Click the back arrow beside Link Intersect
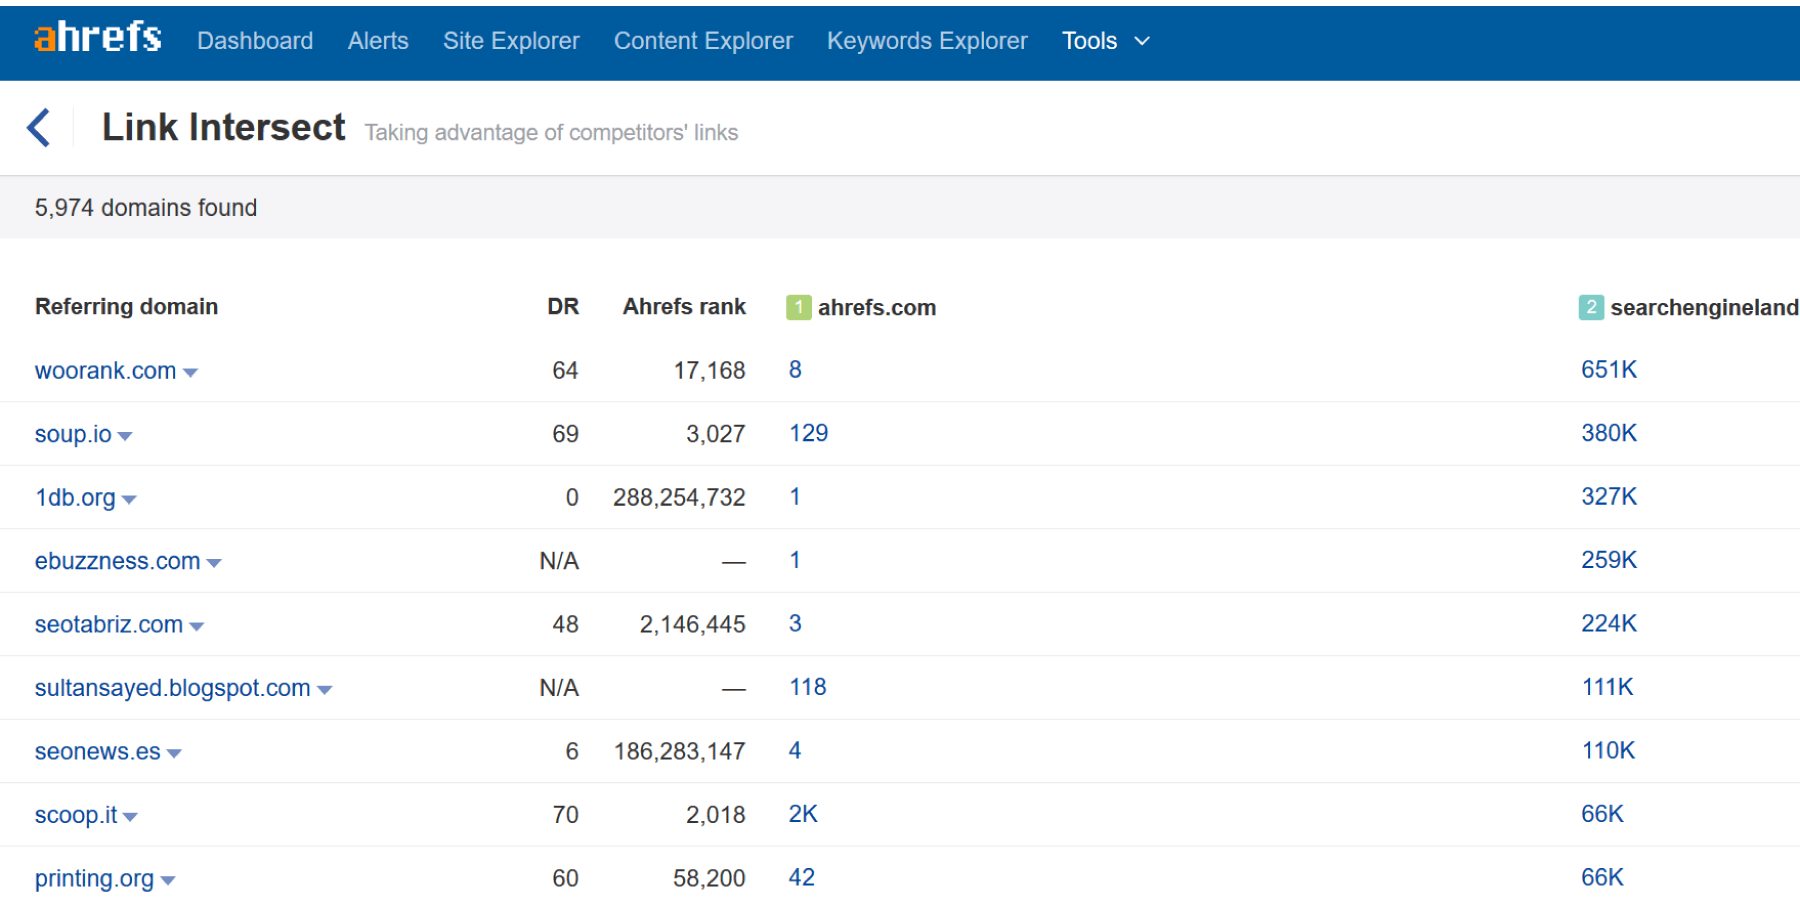 pyautogui.click(x=39, y=127)
